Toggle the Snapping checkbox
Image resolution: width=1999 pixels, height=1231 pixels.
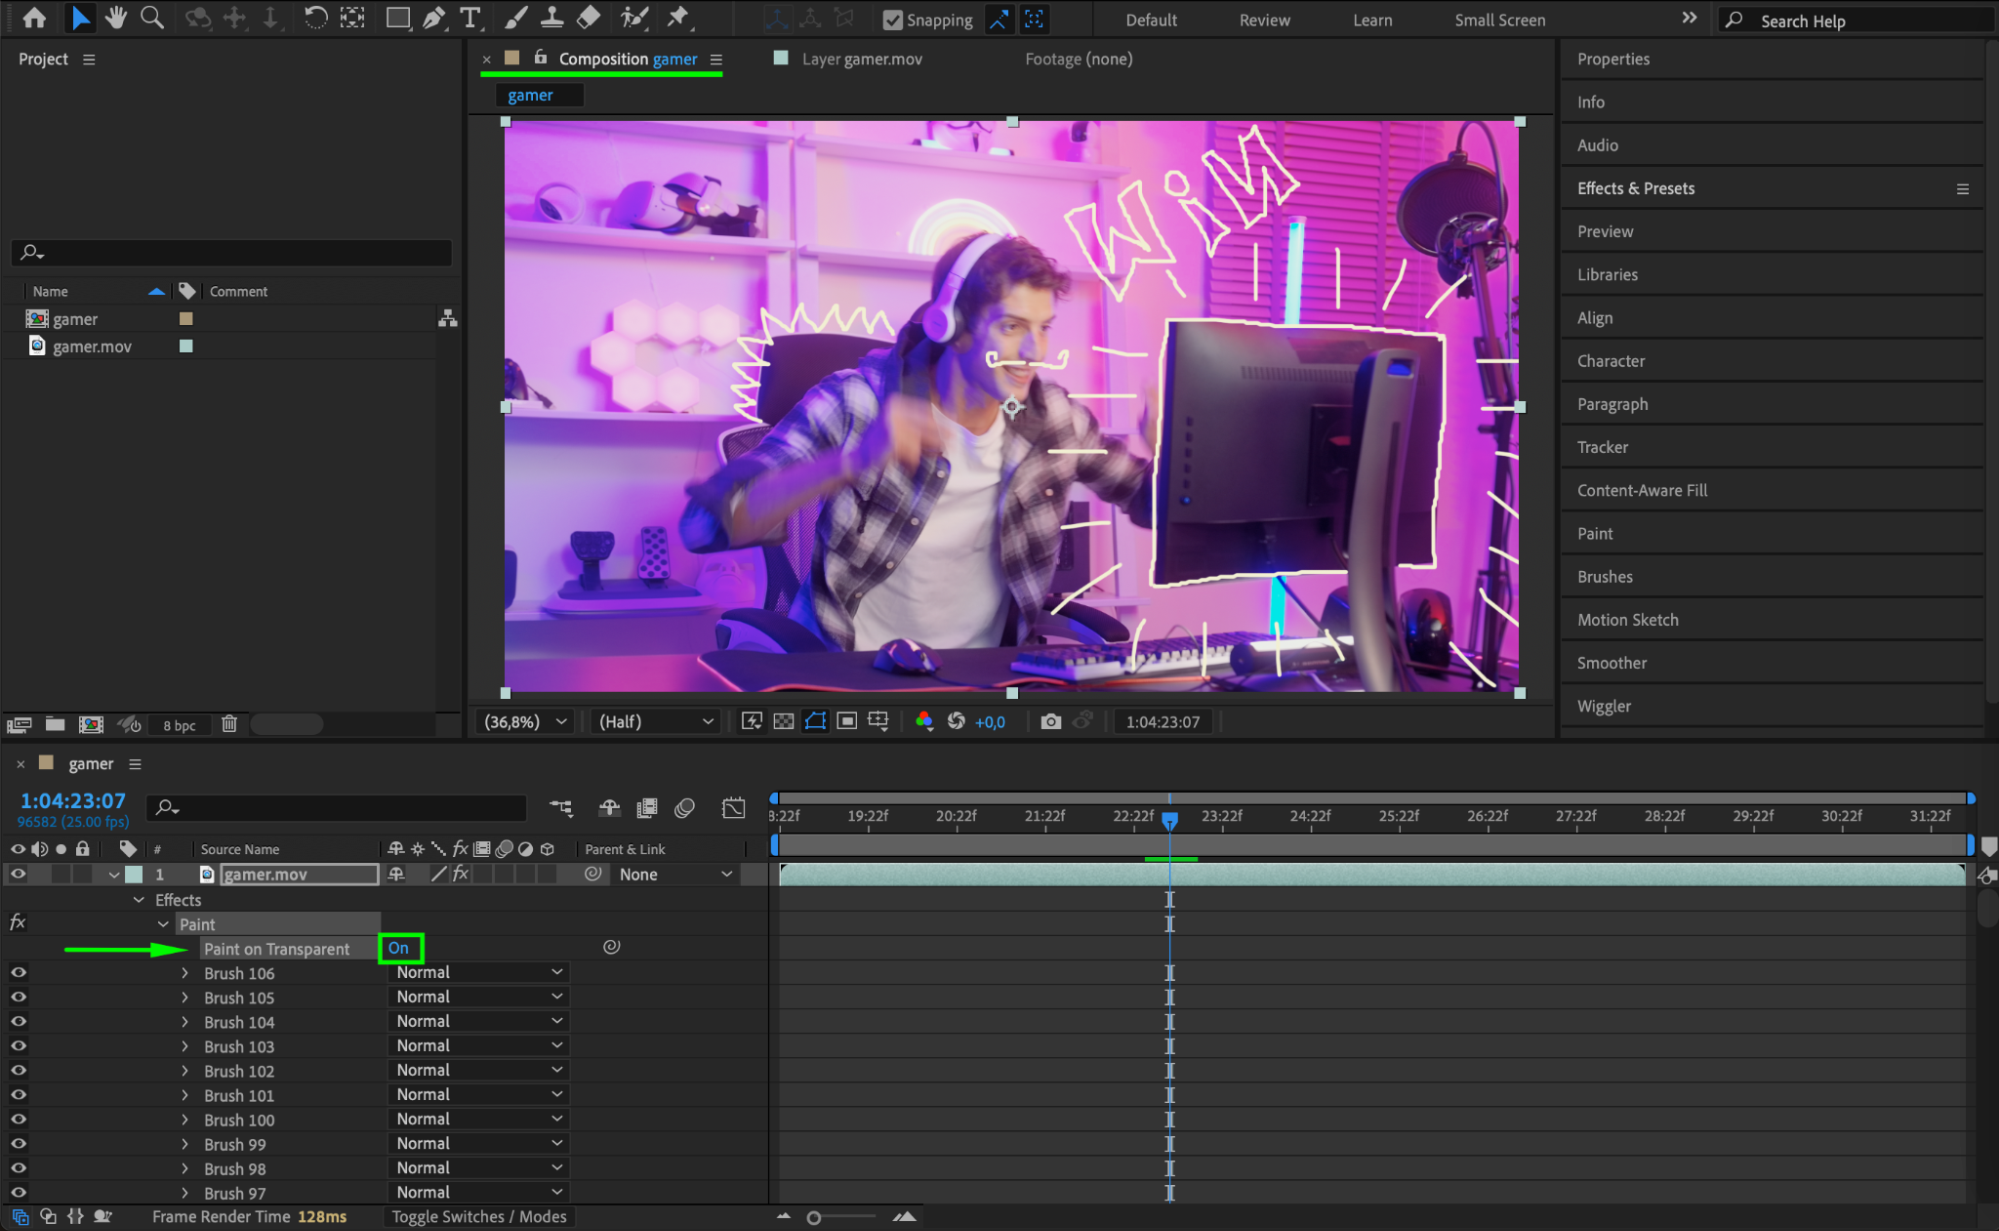(893, 20)
